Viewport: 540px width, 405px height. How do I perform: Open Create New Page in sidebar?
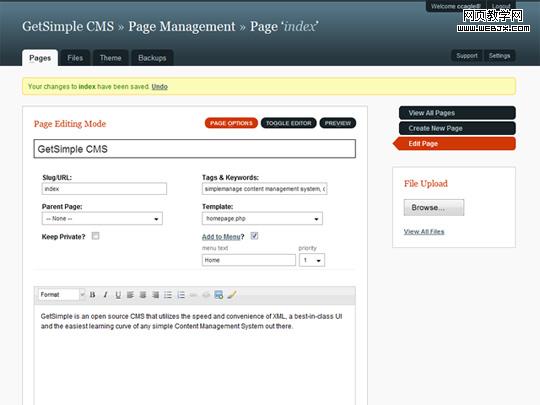(457, 128)
